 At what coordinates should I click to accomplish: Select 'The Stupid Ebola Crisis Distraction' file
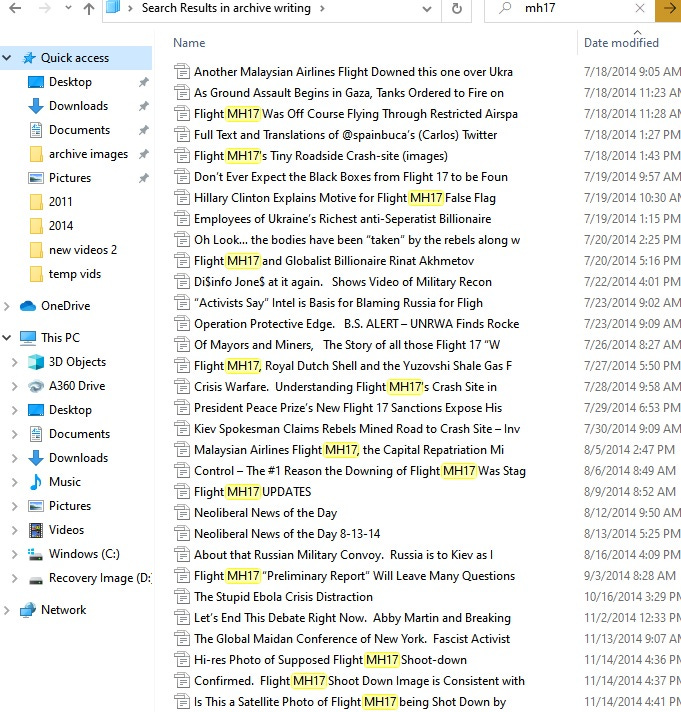tap(283, 597)
